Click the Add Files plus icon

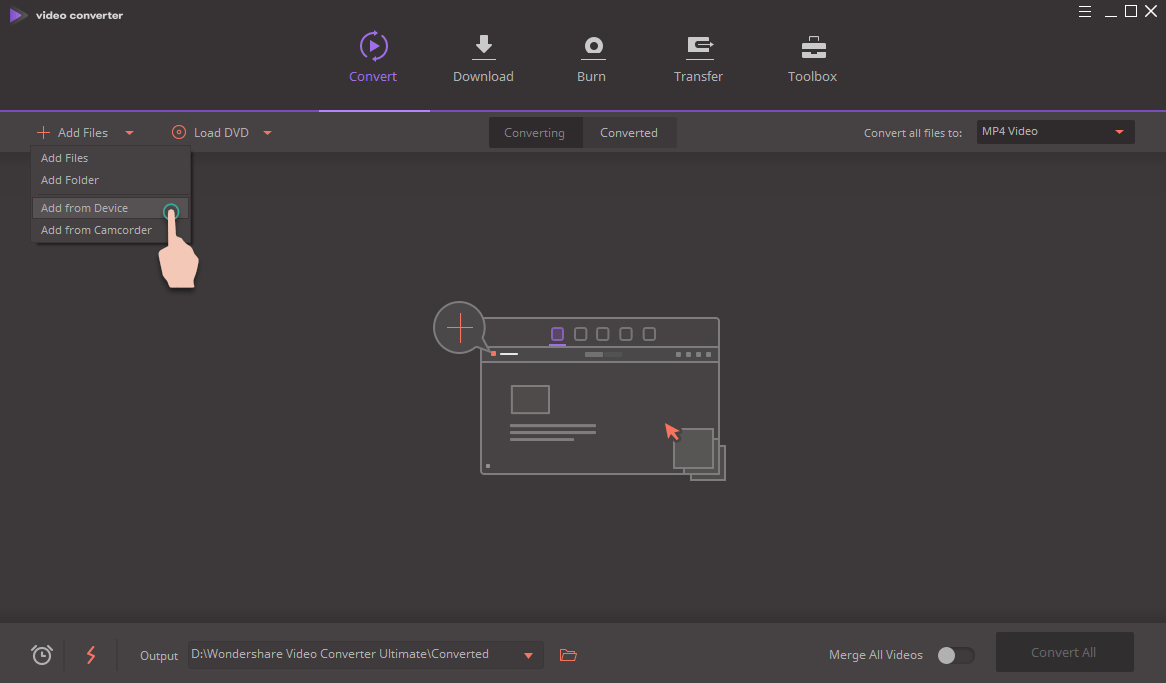[43, 132]
